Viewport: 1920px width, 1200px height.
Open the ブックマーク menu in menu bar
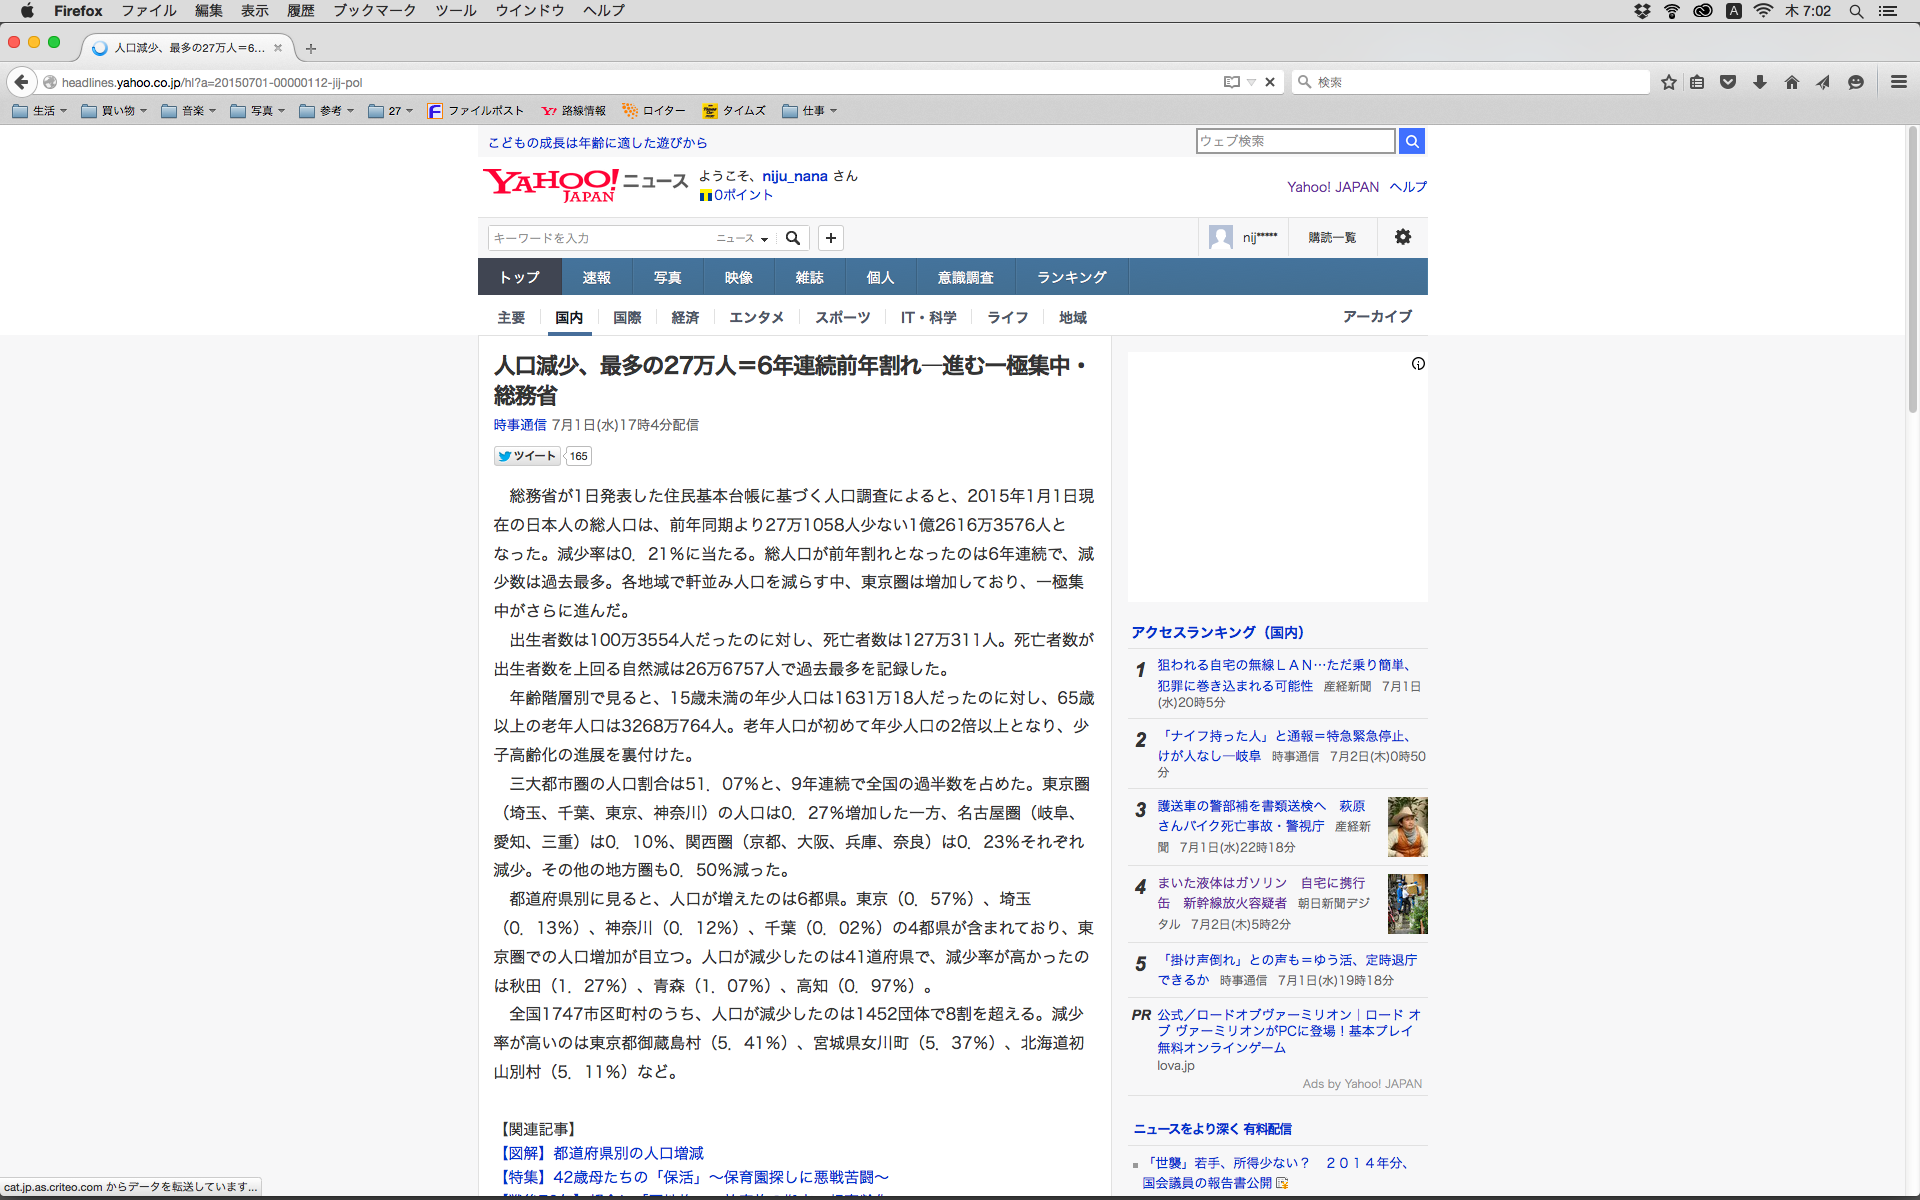pos(374,10)
